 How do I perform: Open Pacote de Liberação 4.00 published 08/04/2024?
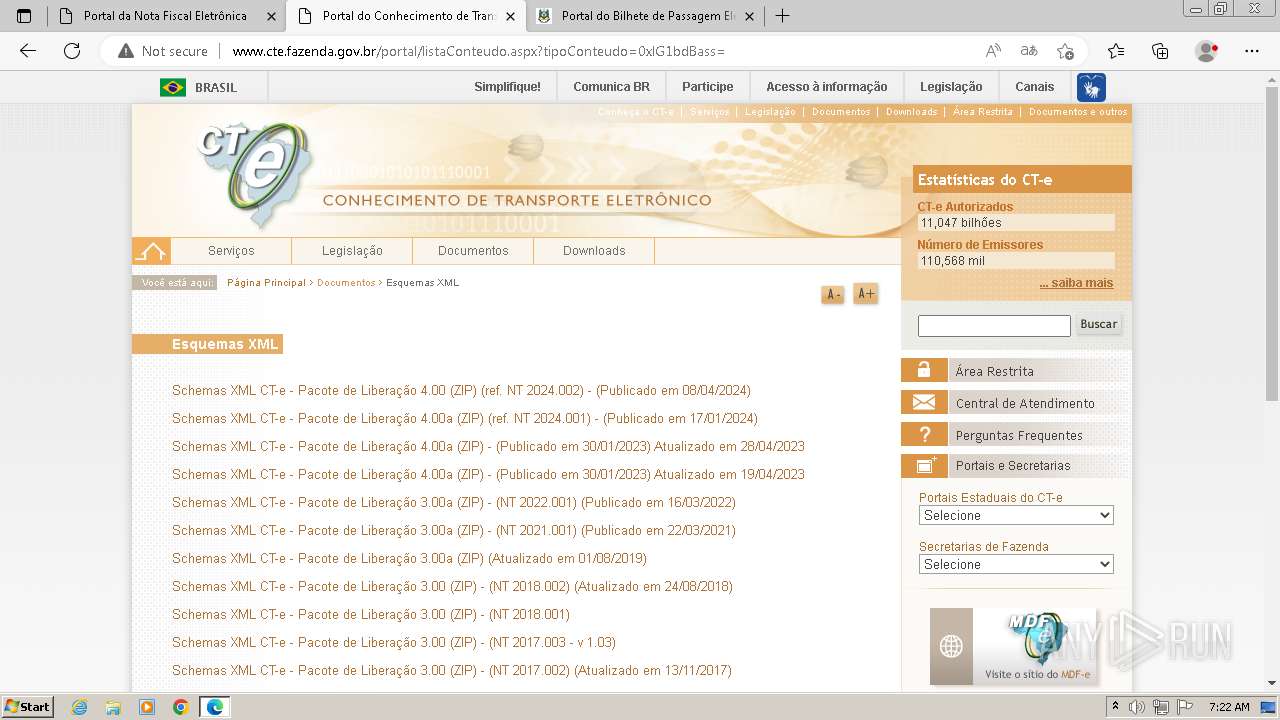(x=461, y=391)
